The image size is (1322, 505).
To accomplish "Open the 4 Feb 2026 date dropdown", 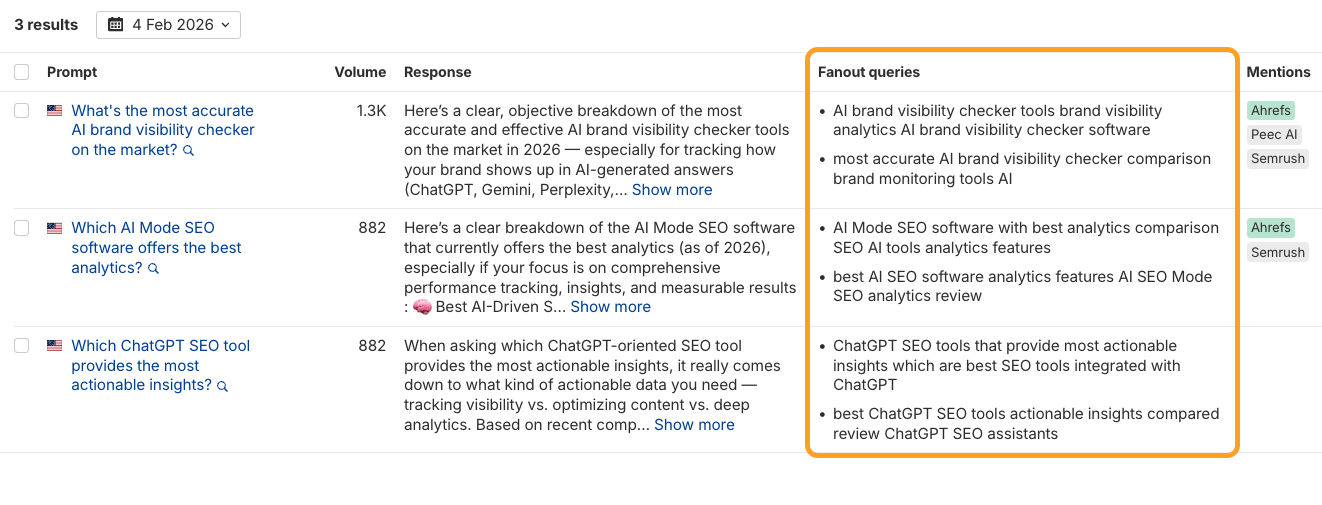I will point(168,25).
